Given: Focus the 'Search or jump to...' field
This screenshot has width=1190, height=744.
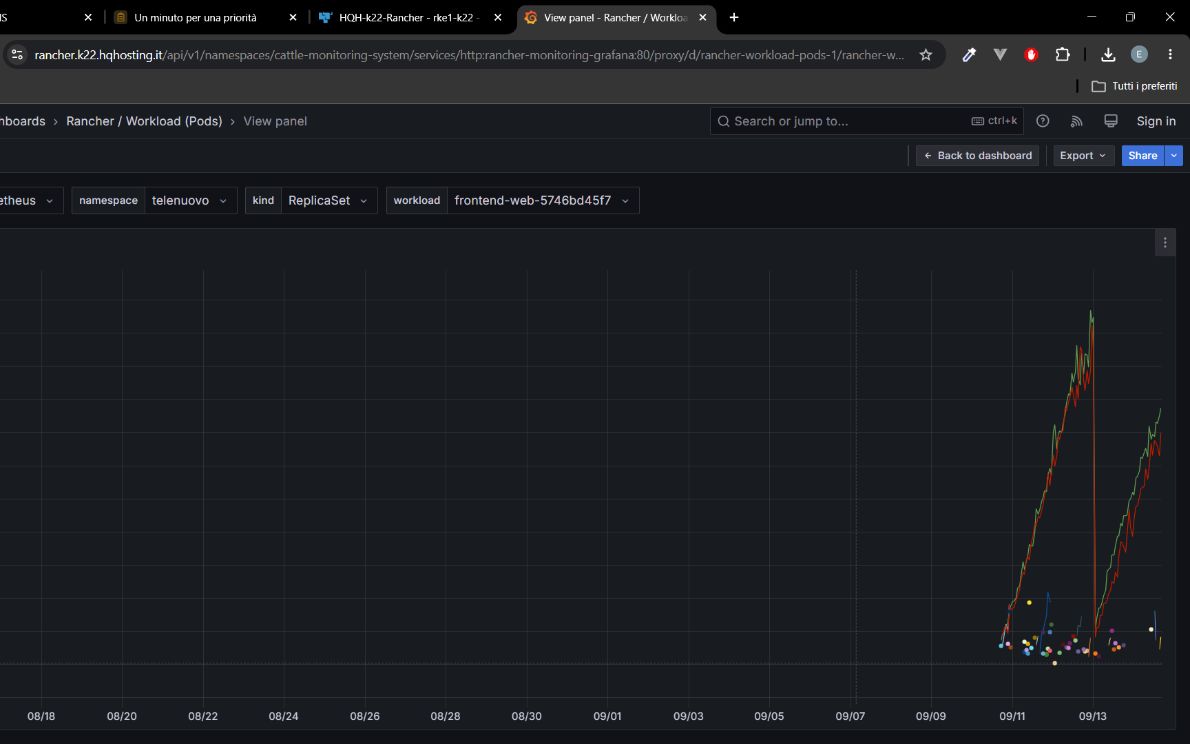Looking at the screenshot, I should 866,121.
